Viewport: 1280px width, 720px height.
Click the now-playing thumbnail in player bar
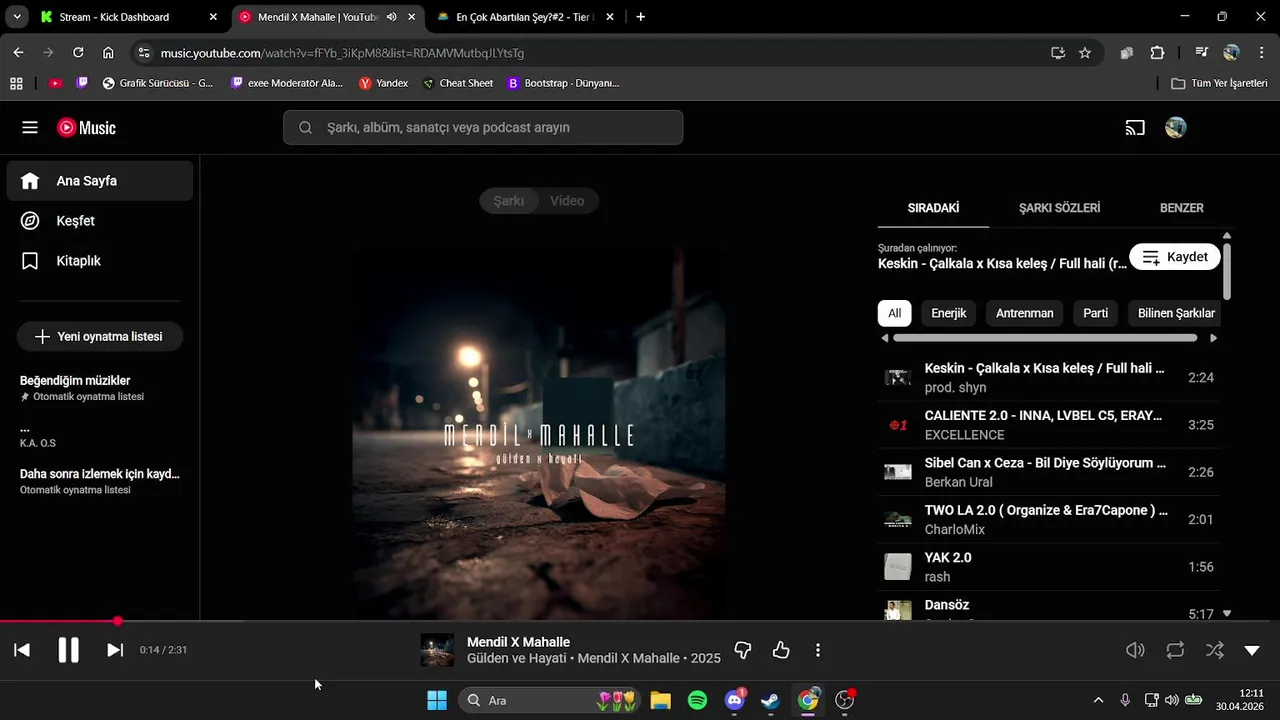(x=437, y=650)
